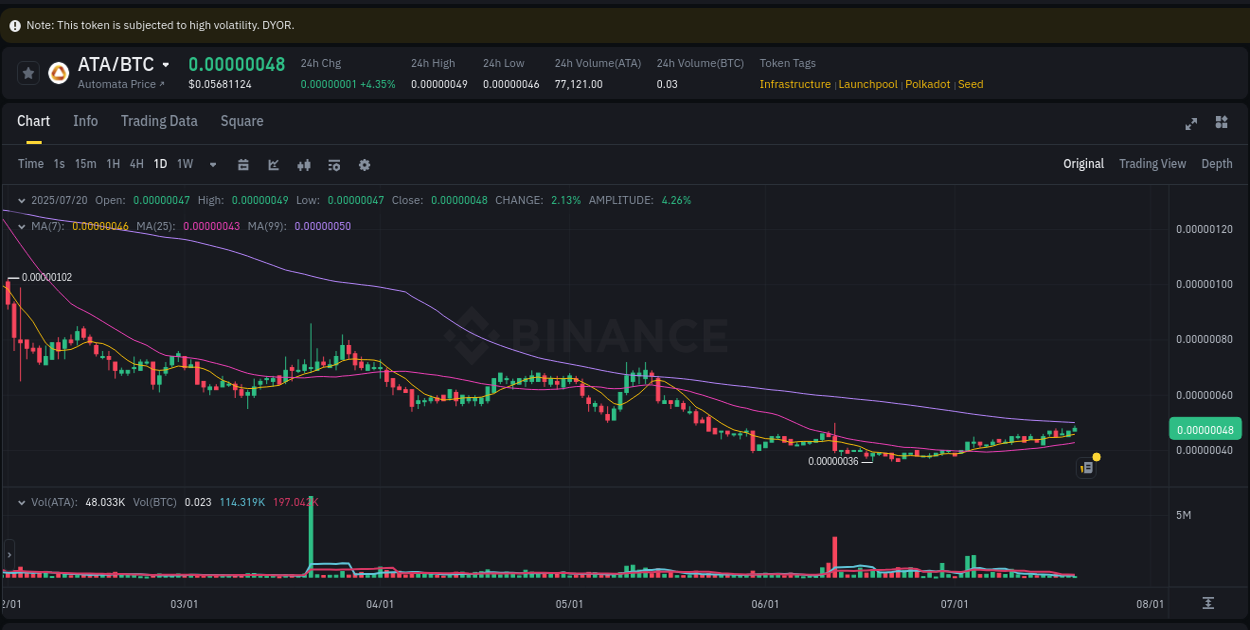Click the favorite star for ATA/BTC
The image size is (1250, 630).
click(27, 73)
